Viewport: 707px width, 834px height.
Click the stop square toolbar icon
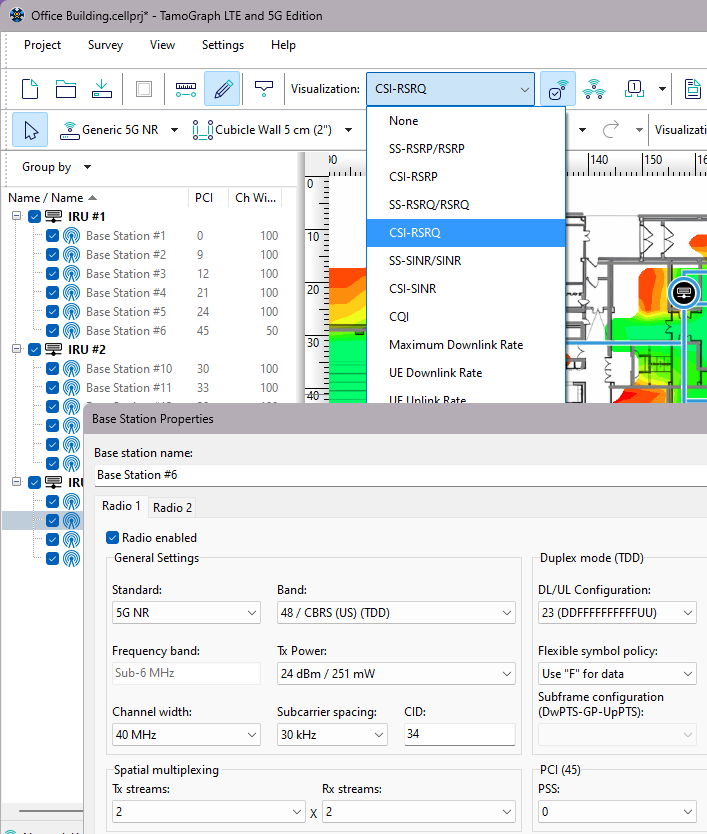[144, 89]
